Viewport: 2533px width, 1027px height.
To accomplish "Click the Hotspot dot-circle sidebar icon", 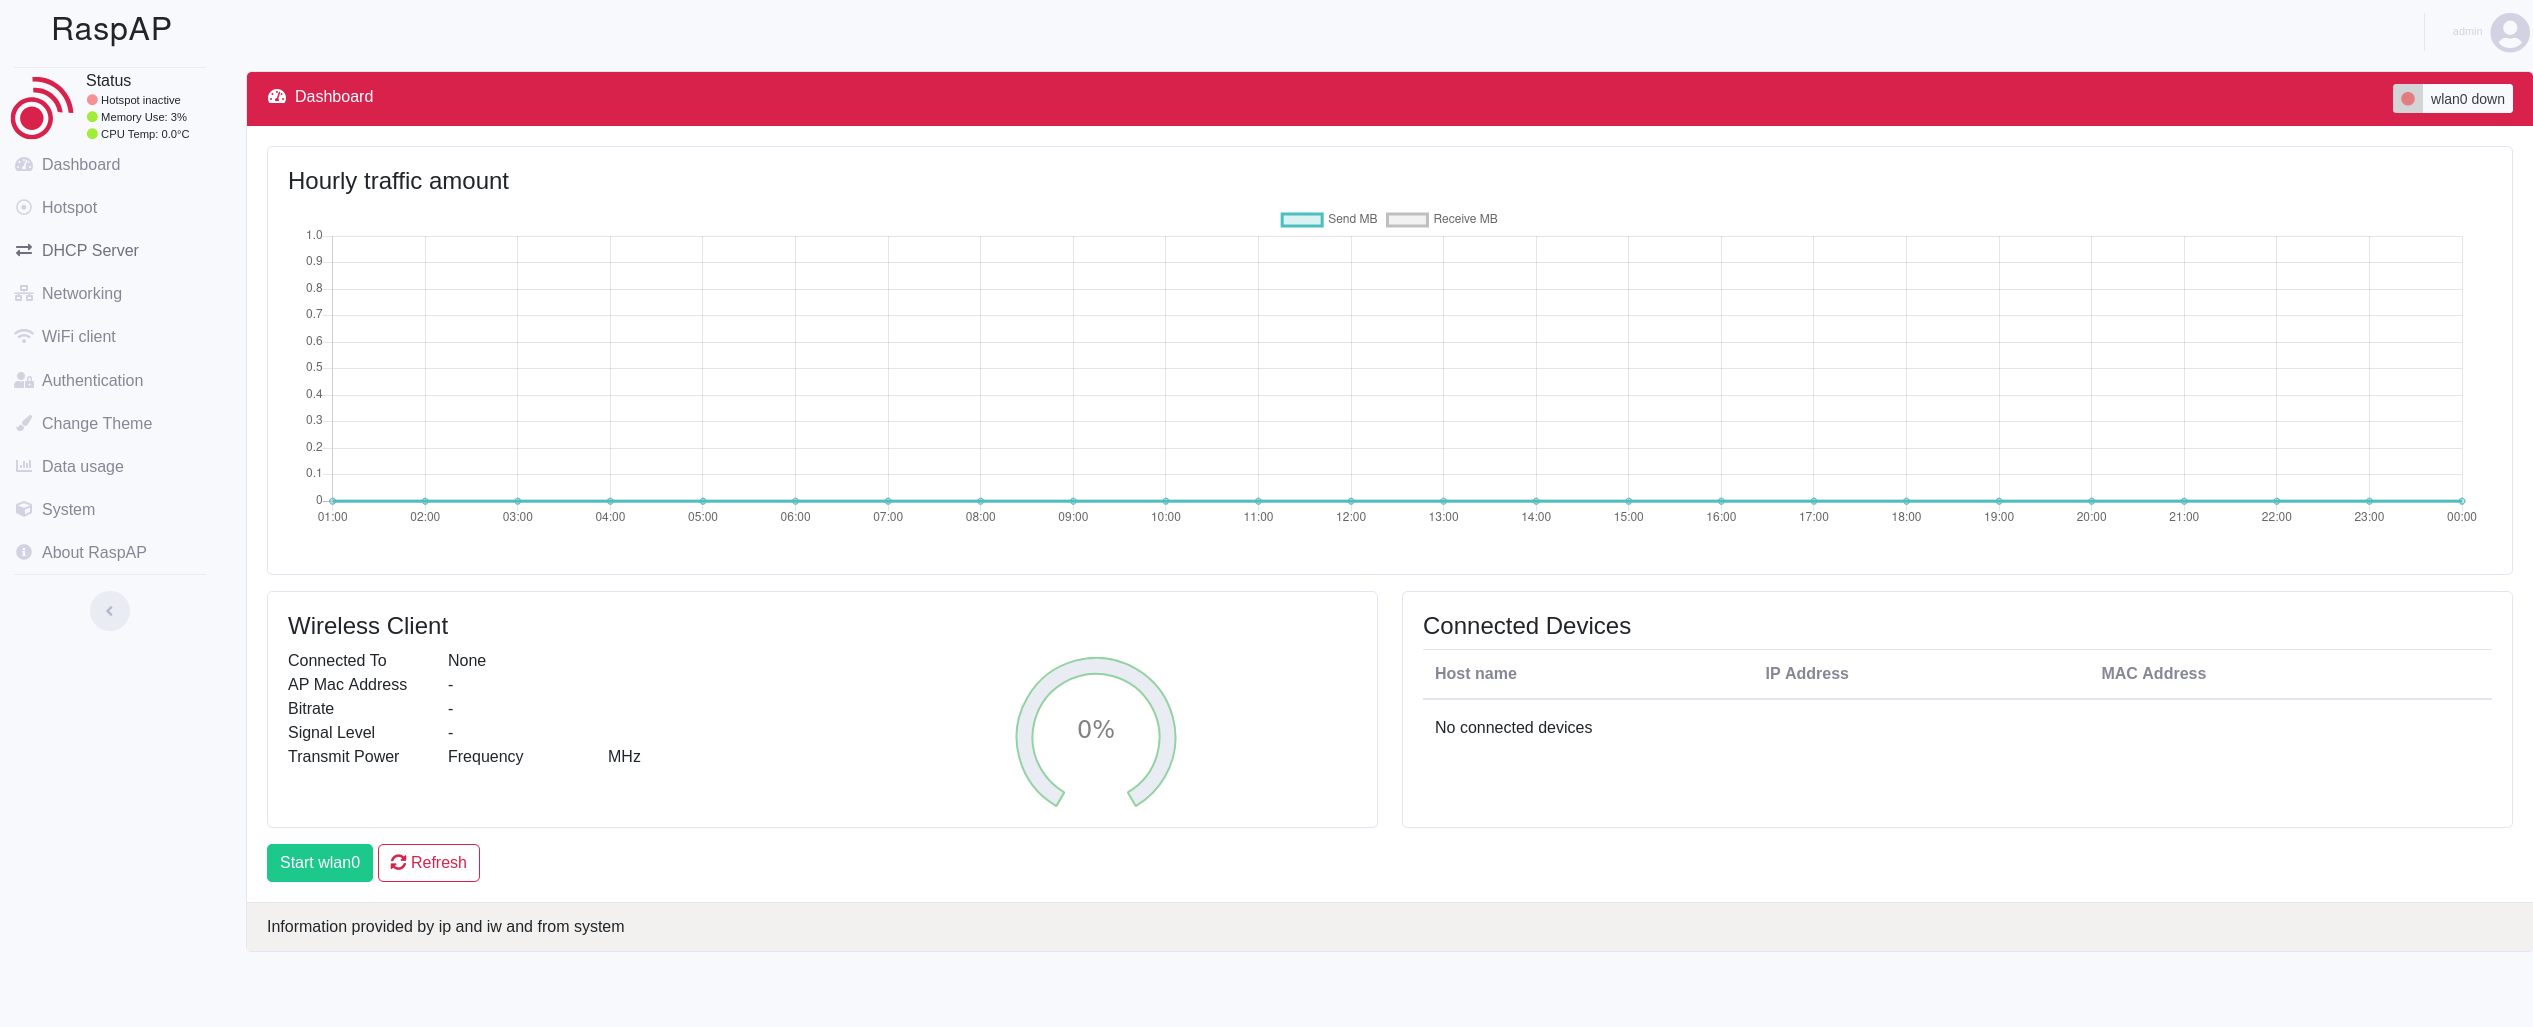I will (x=24, y=208).
